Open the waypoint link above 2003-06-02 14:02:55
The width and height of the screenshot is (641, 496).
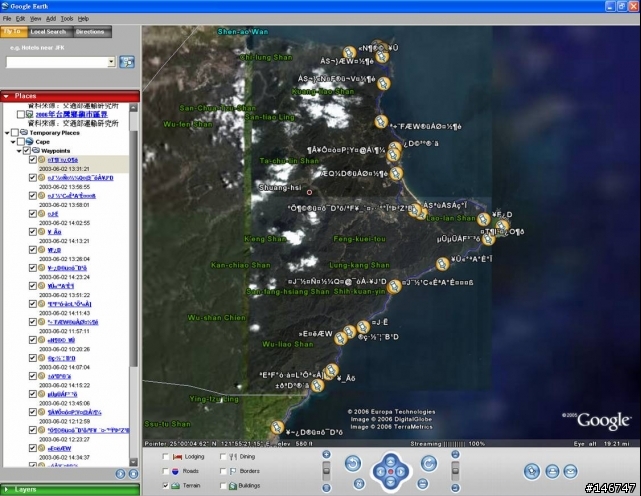[53, 214]
